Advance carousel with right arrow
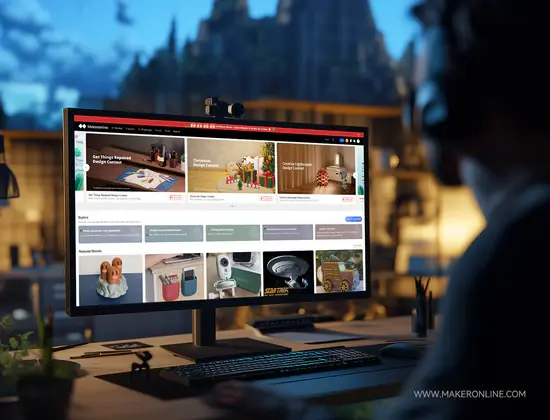 click(x=355, y=175)
